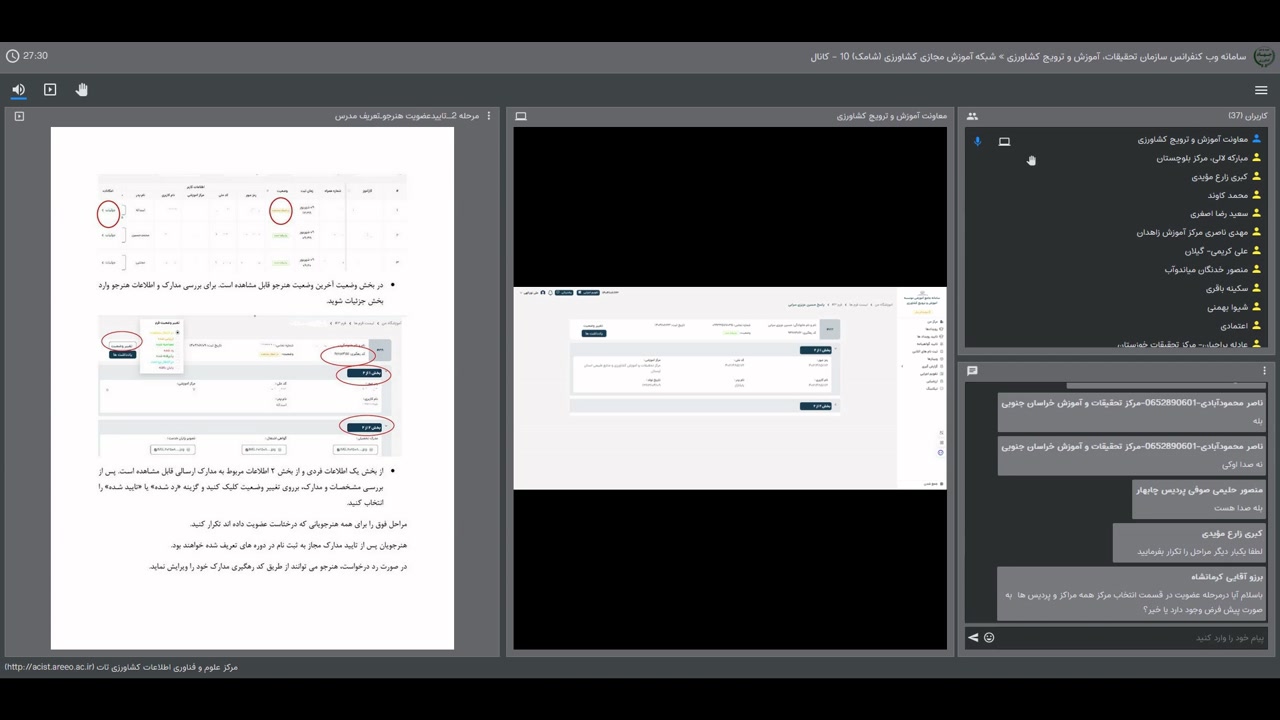1280x720 pixels.
Task: Click avatar icon beside منصور خدنگان میاندوآب
Action: (1257, 270)
